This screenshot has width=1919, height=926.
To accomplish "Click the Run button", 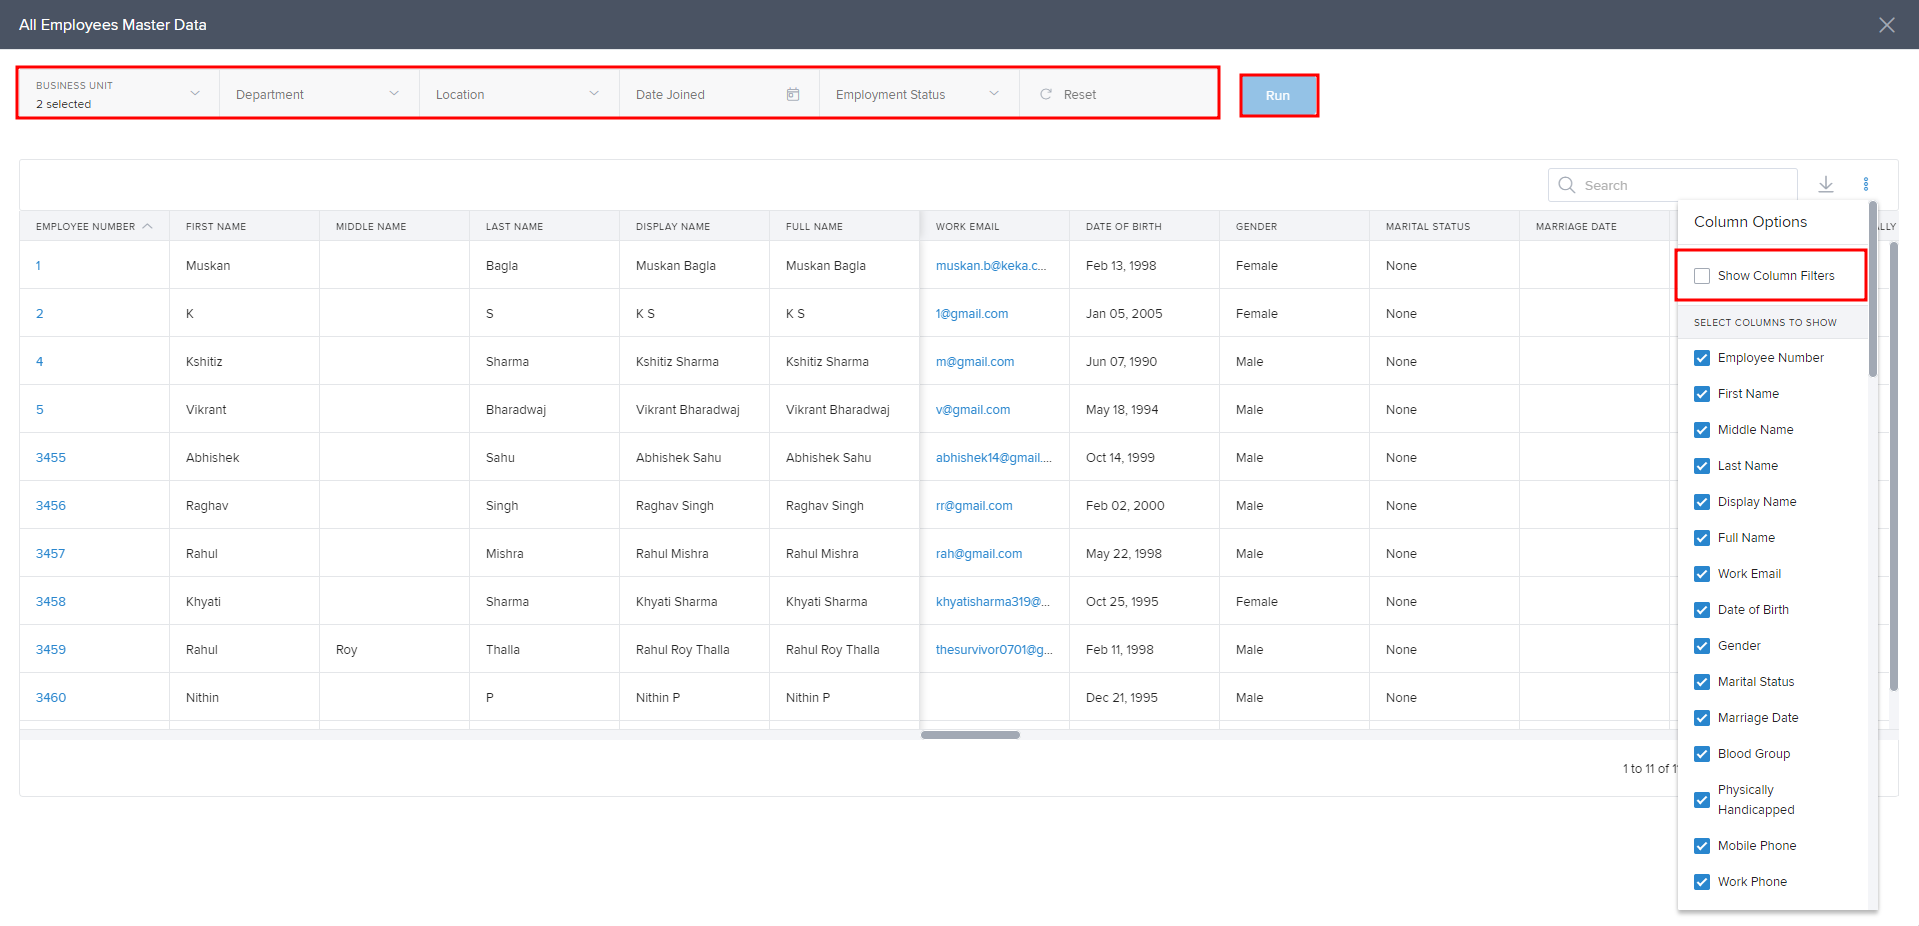I will click(1278, 96).
